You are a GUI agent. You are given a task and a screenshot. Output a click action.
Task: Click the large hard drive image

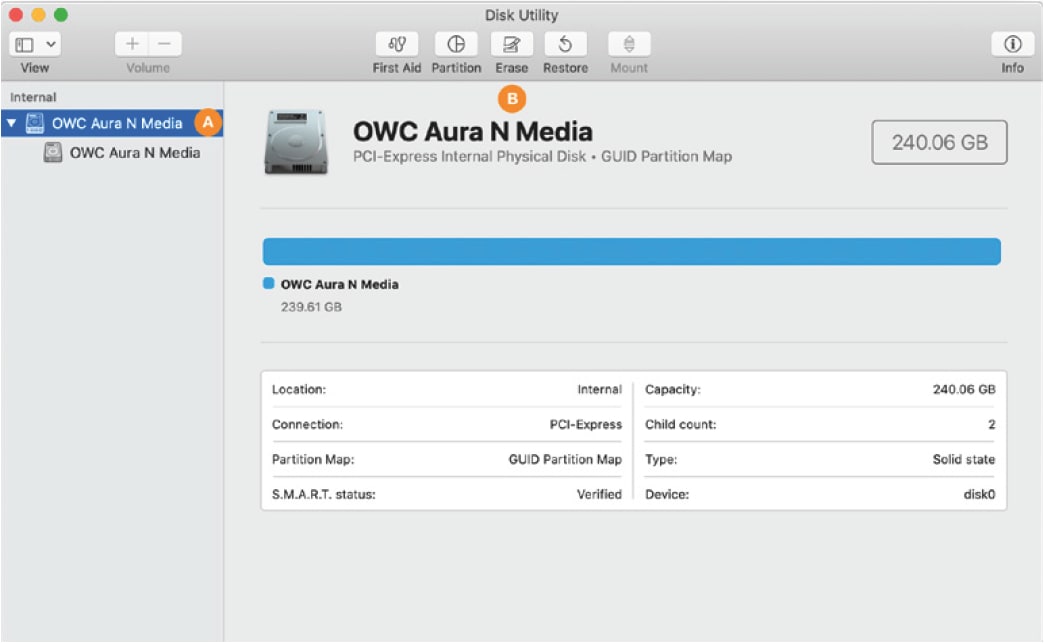tap(295, 142)
